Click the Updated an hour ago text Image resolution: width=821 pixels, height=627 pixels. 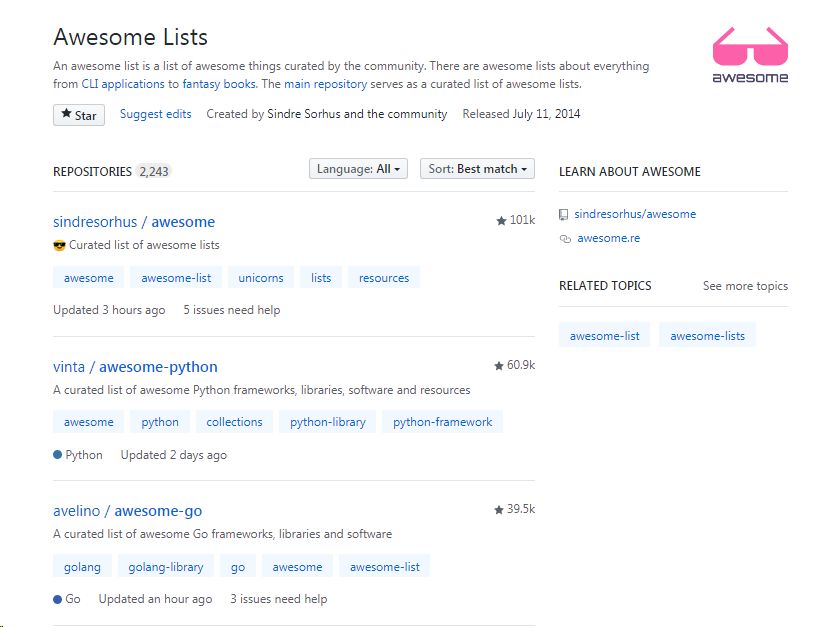pyautogui.click(x=155, y=599)
